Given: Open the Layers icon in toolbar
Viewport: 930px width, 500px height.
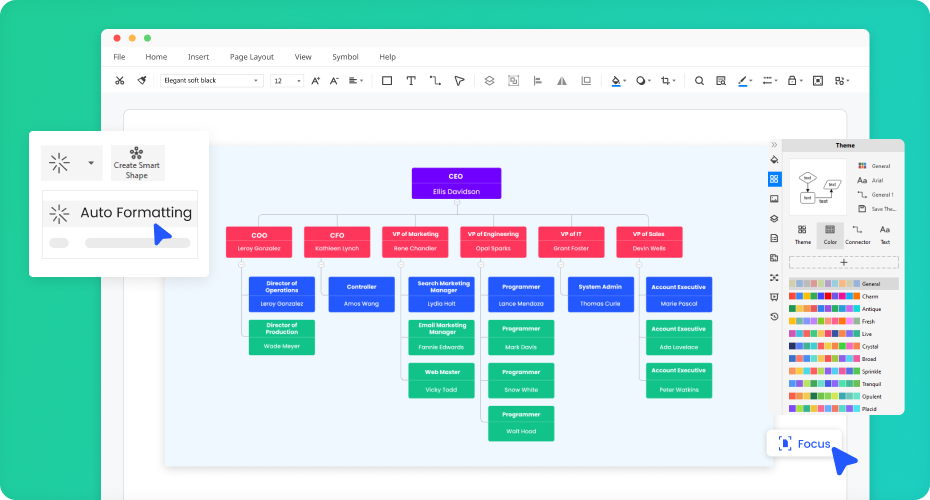Looking at the screenshot, I should [x=489, y=80].
